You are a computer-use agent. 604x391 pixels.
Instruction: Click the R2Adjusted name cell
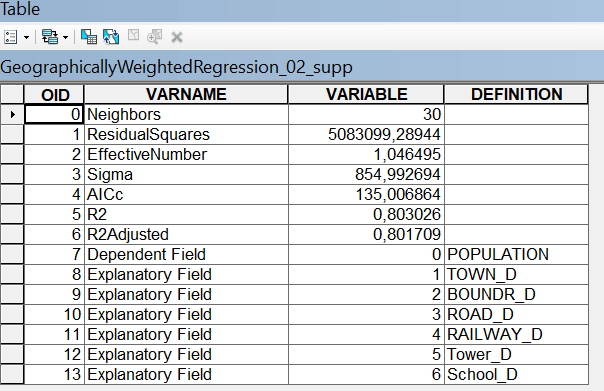tap(186, 235)
